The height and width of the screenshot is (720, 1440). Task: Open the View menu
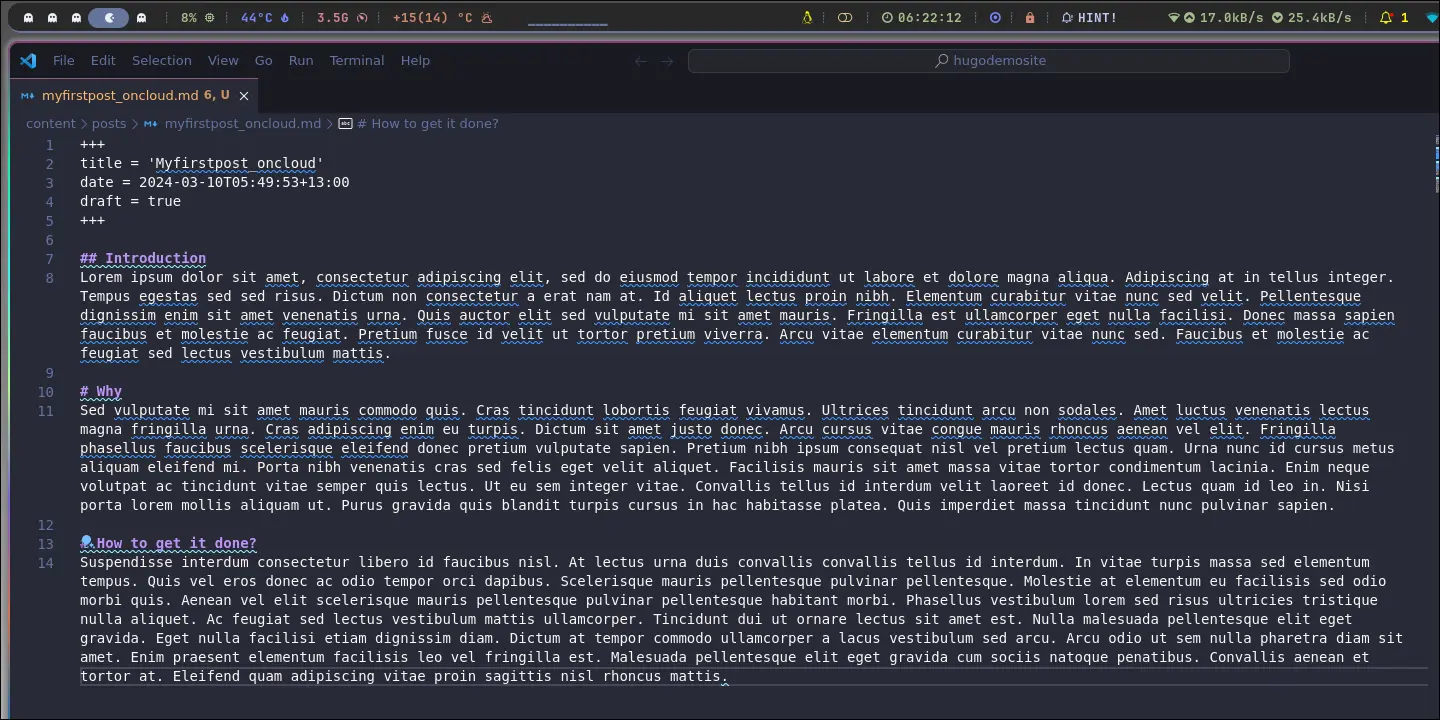pyautogui.click(x=223, y=60)
